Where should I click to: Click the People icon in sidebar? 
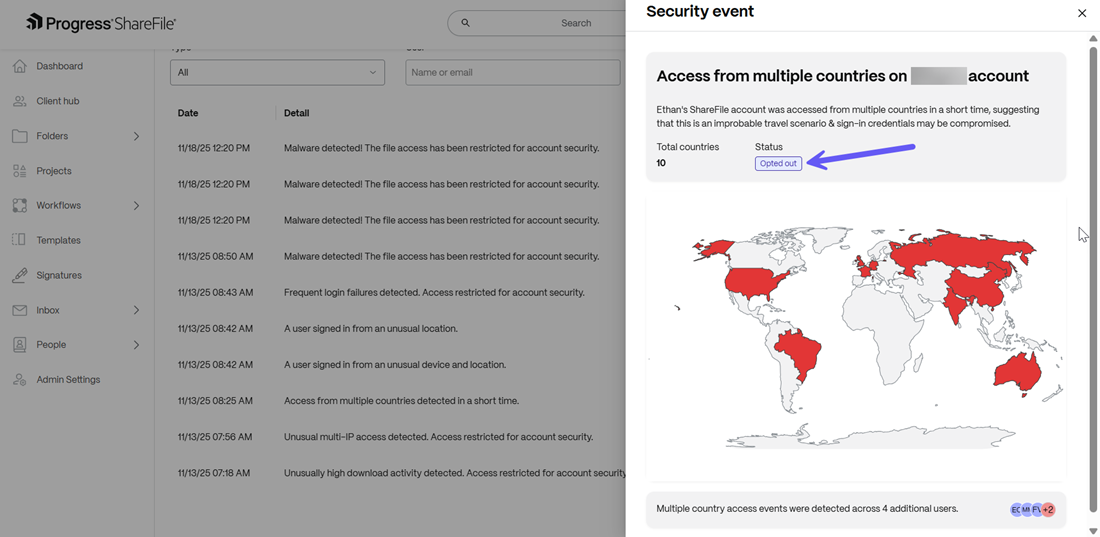pos(20,345)
